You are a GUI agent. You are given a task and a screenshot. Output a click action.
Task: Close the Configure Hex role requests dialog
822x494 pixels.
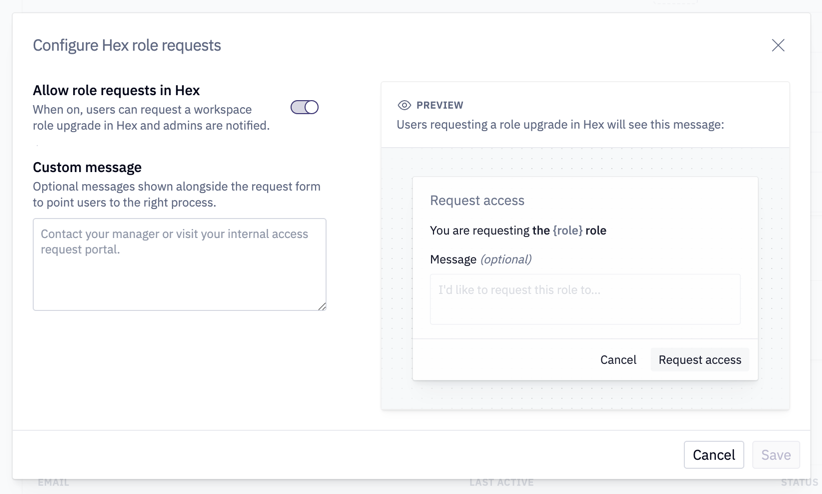pos(778,45)
